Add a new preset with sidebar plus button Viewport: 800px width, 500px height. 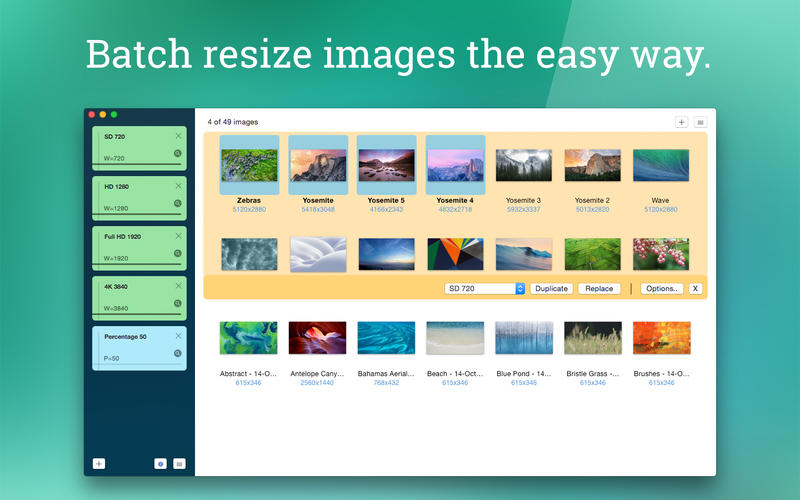pyautogui.click(x=99, y=463)
